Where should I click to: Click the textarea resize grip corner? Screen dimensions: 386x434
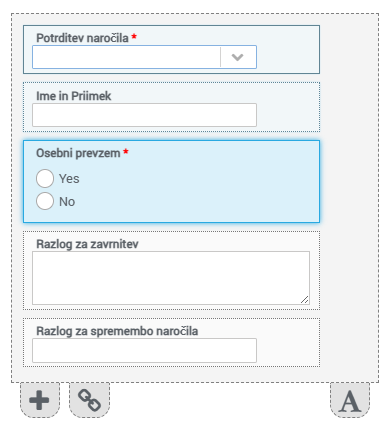pyautogui.click(x=305, y=300)
